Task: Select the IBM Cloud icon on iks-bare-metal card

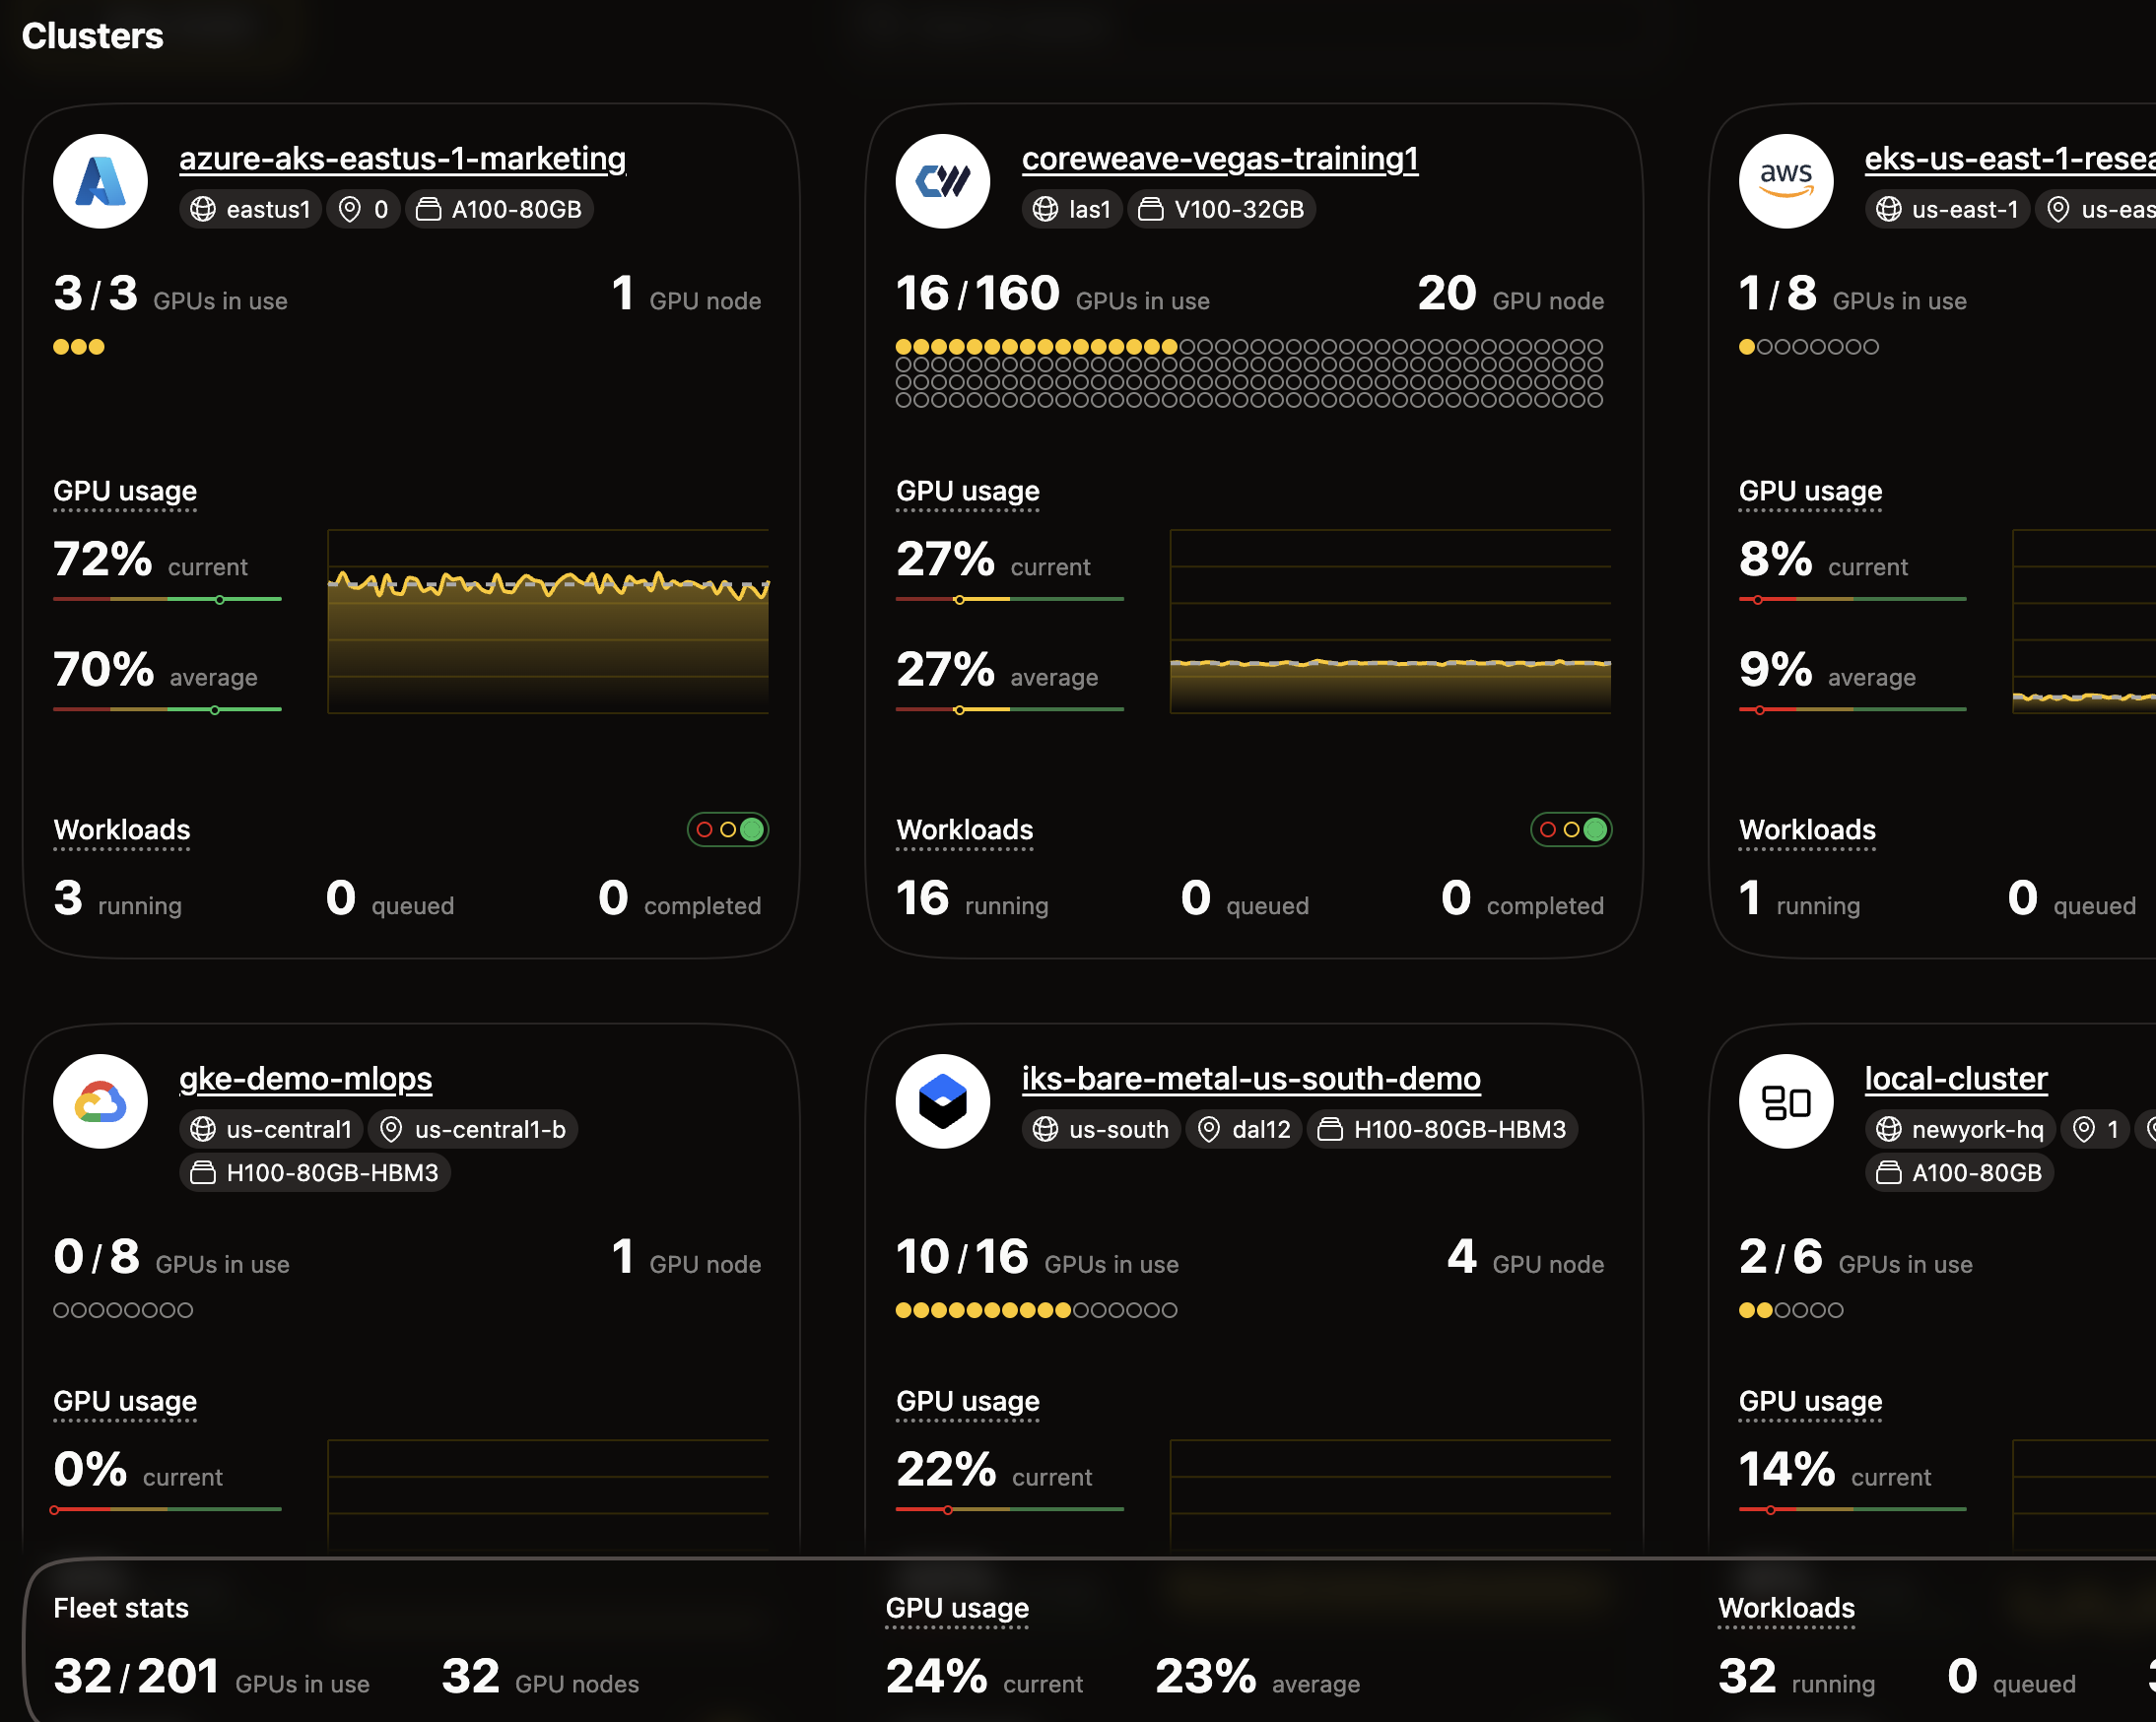Action: [942, 1101]
